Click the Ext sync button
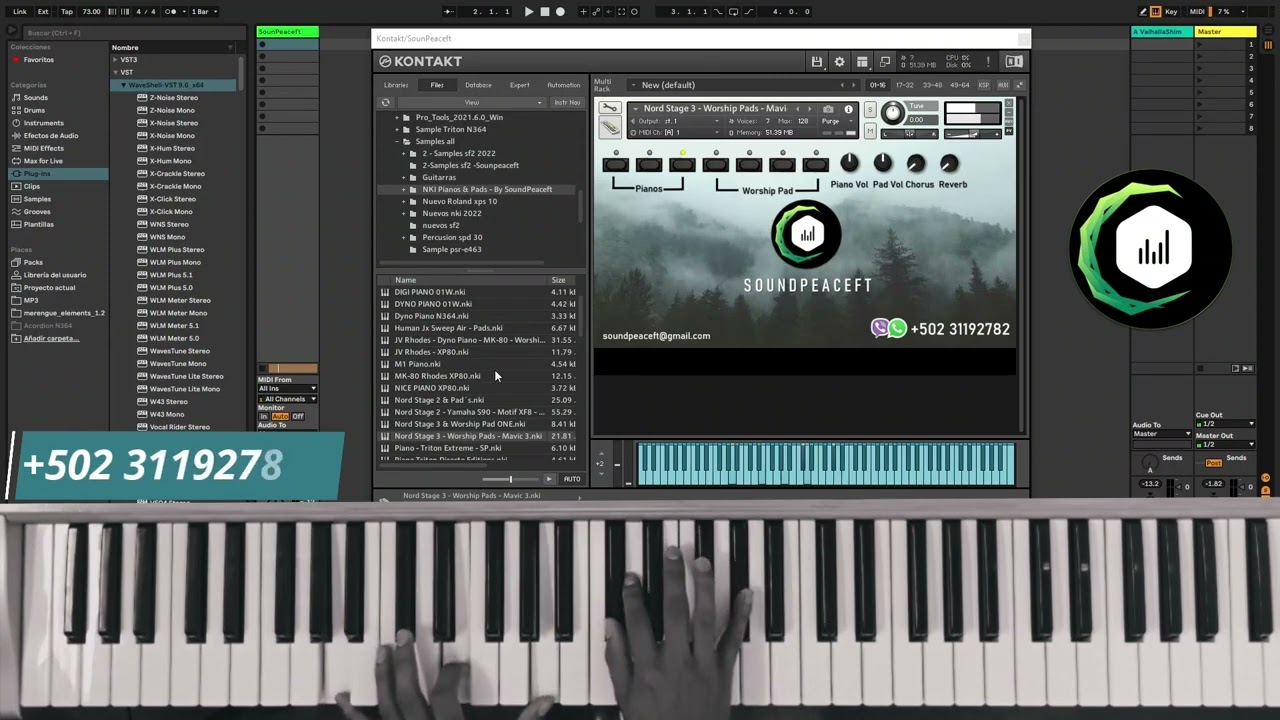The width and height of the screenshot is (1280, 720). coord(43,12)
